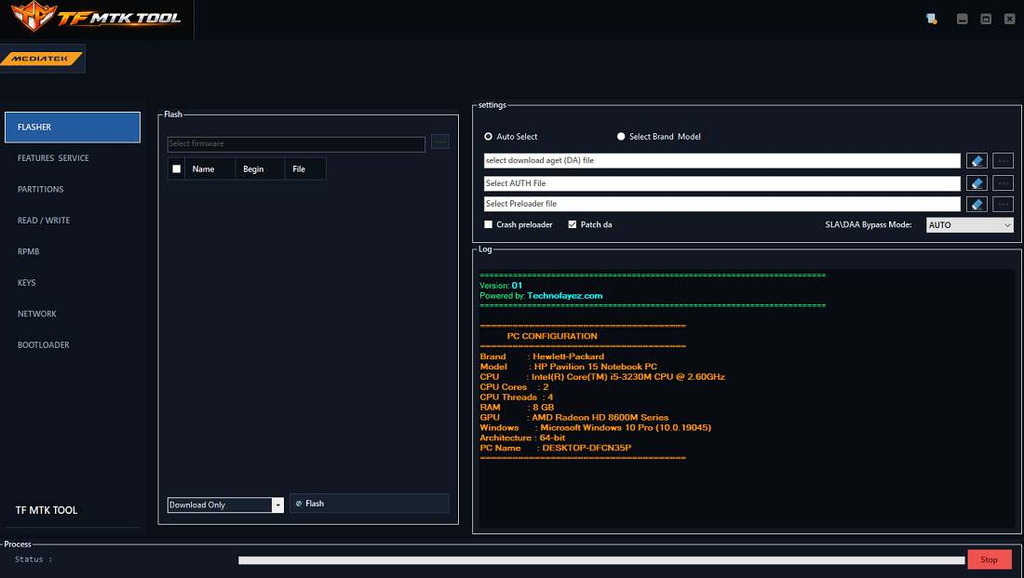Image resolution: width=1024 pixels, height=578 pixels.
Task: Open the BOOTLOADER section
Action: (x=43, y=345)
